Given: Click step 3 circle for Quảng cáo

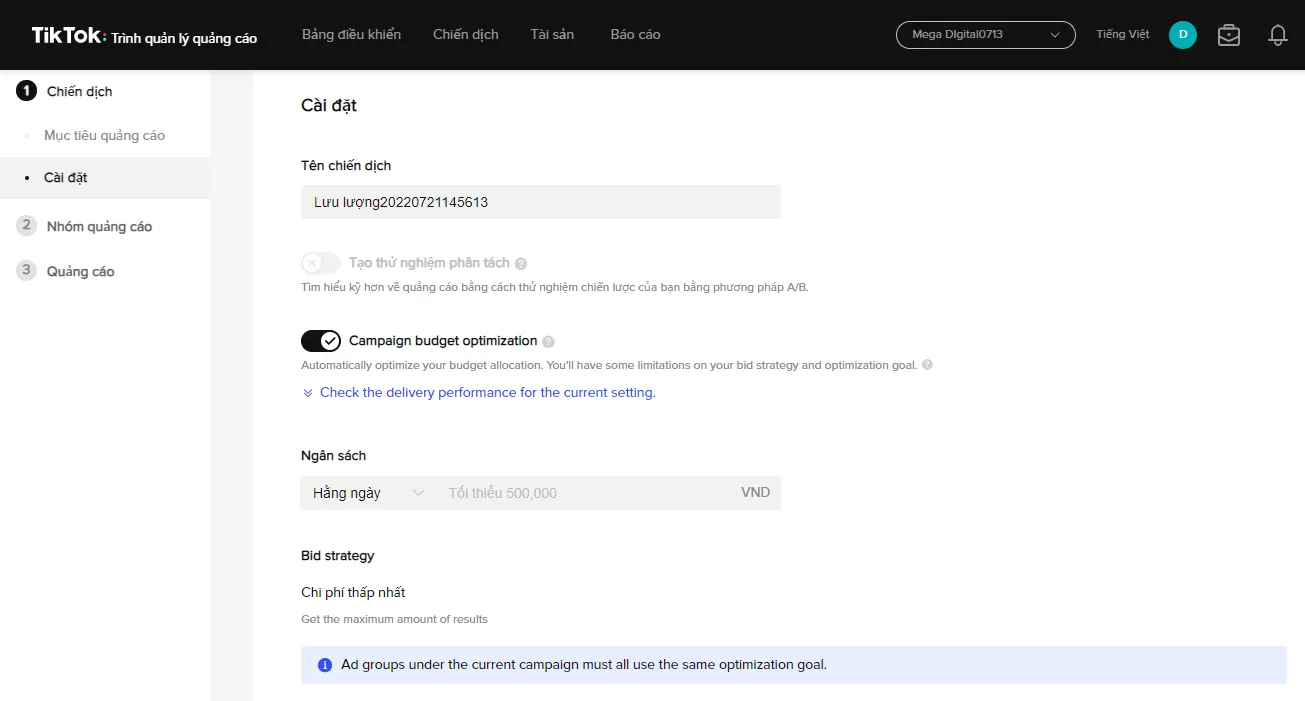Looking at the screenshot, I should [27, 271].
